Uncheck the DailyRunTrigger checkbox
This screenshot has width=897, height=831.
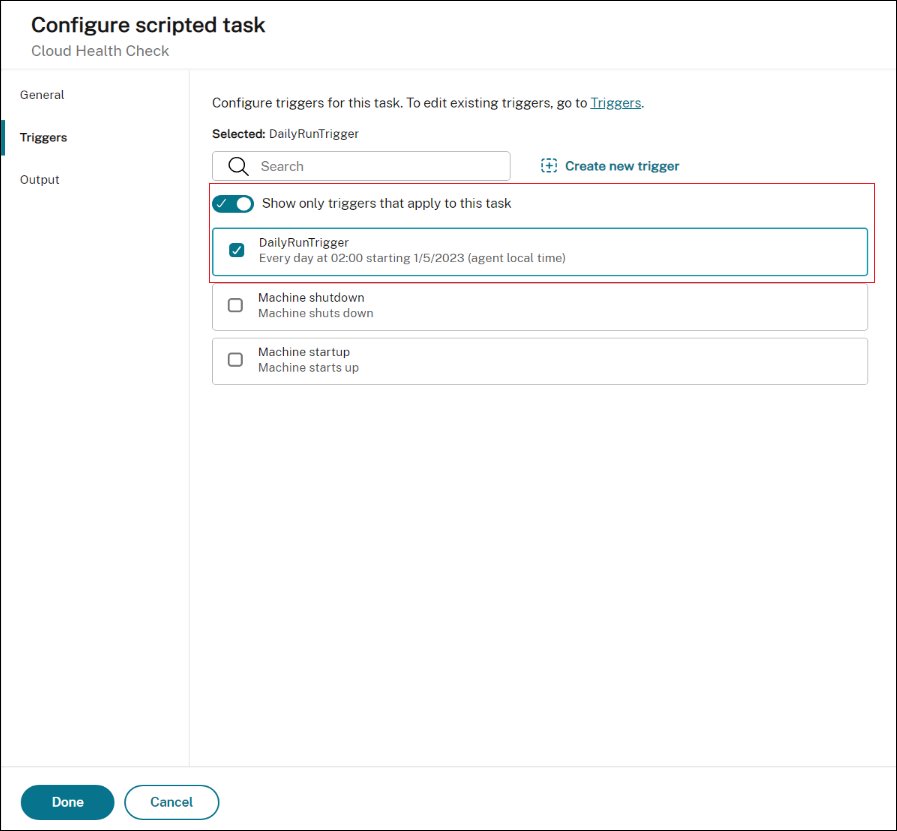[237, 250]
